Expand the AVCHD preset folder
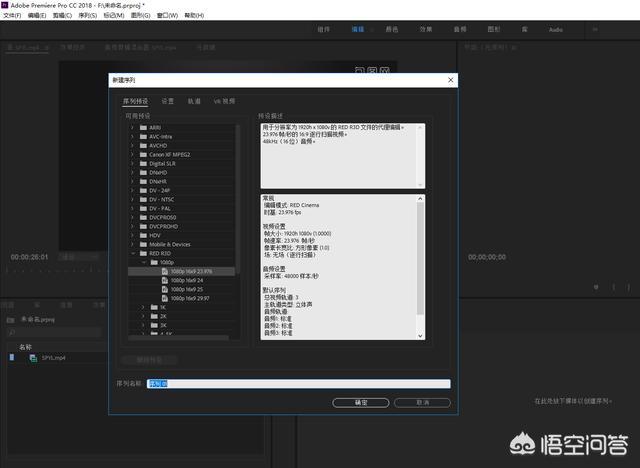The width and height of the screenshot is (640, 468). (x=132, y=146)
